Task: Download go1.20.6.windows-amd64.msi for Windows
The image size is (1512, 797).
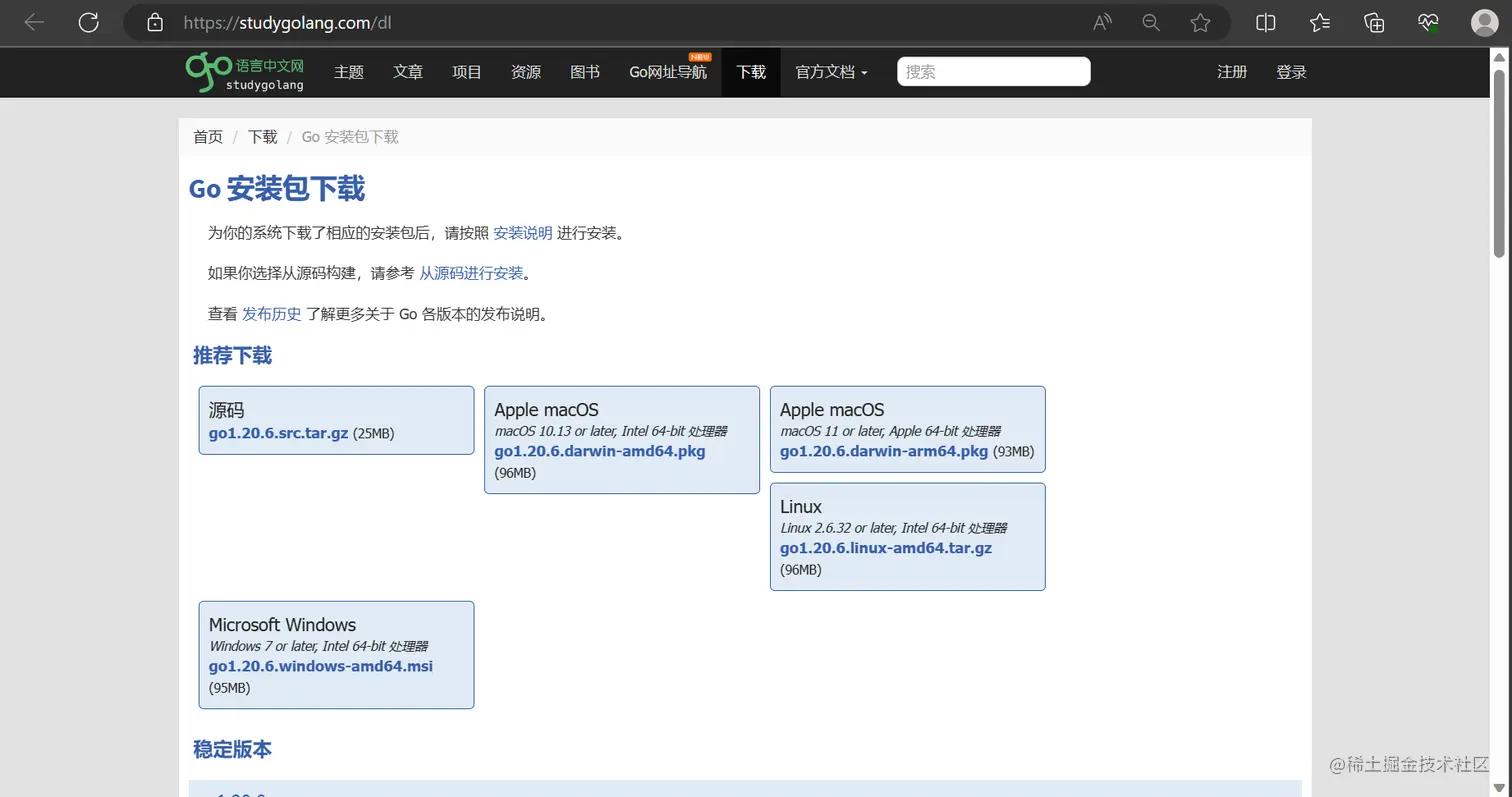Action: [320, 665]
